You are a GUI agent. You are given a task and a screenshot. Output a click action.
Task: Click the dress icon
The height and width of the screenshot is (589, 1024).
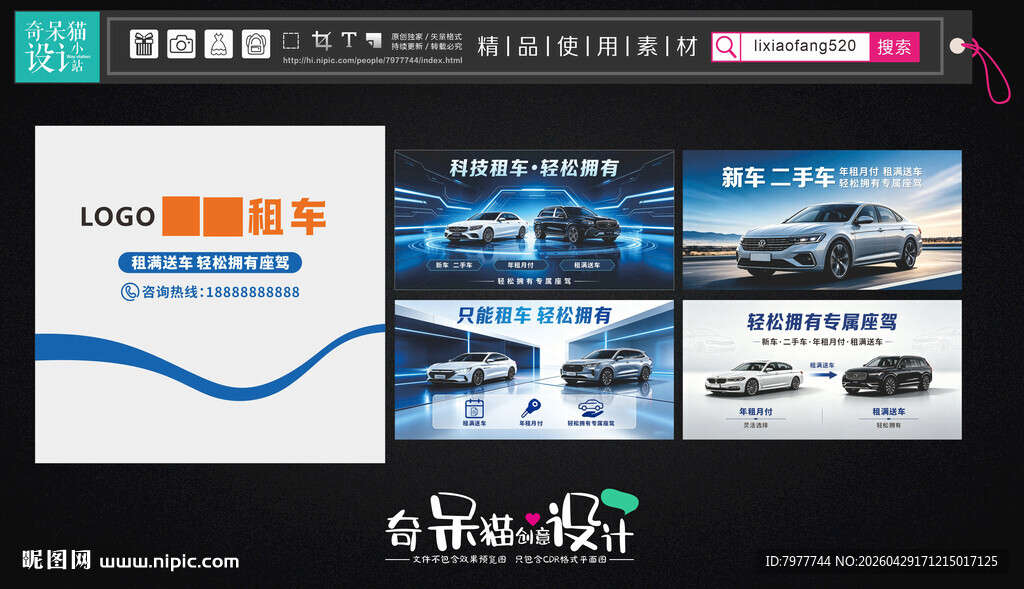218,44
